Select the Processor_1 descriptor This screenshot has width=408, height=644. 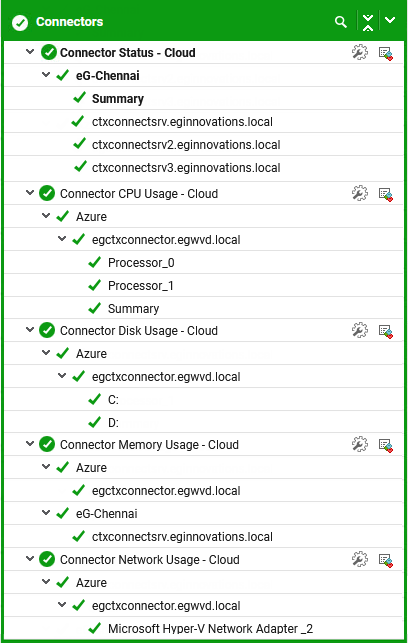(141, 285)
